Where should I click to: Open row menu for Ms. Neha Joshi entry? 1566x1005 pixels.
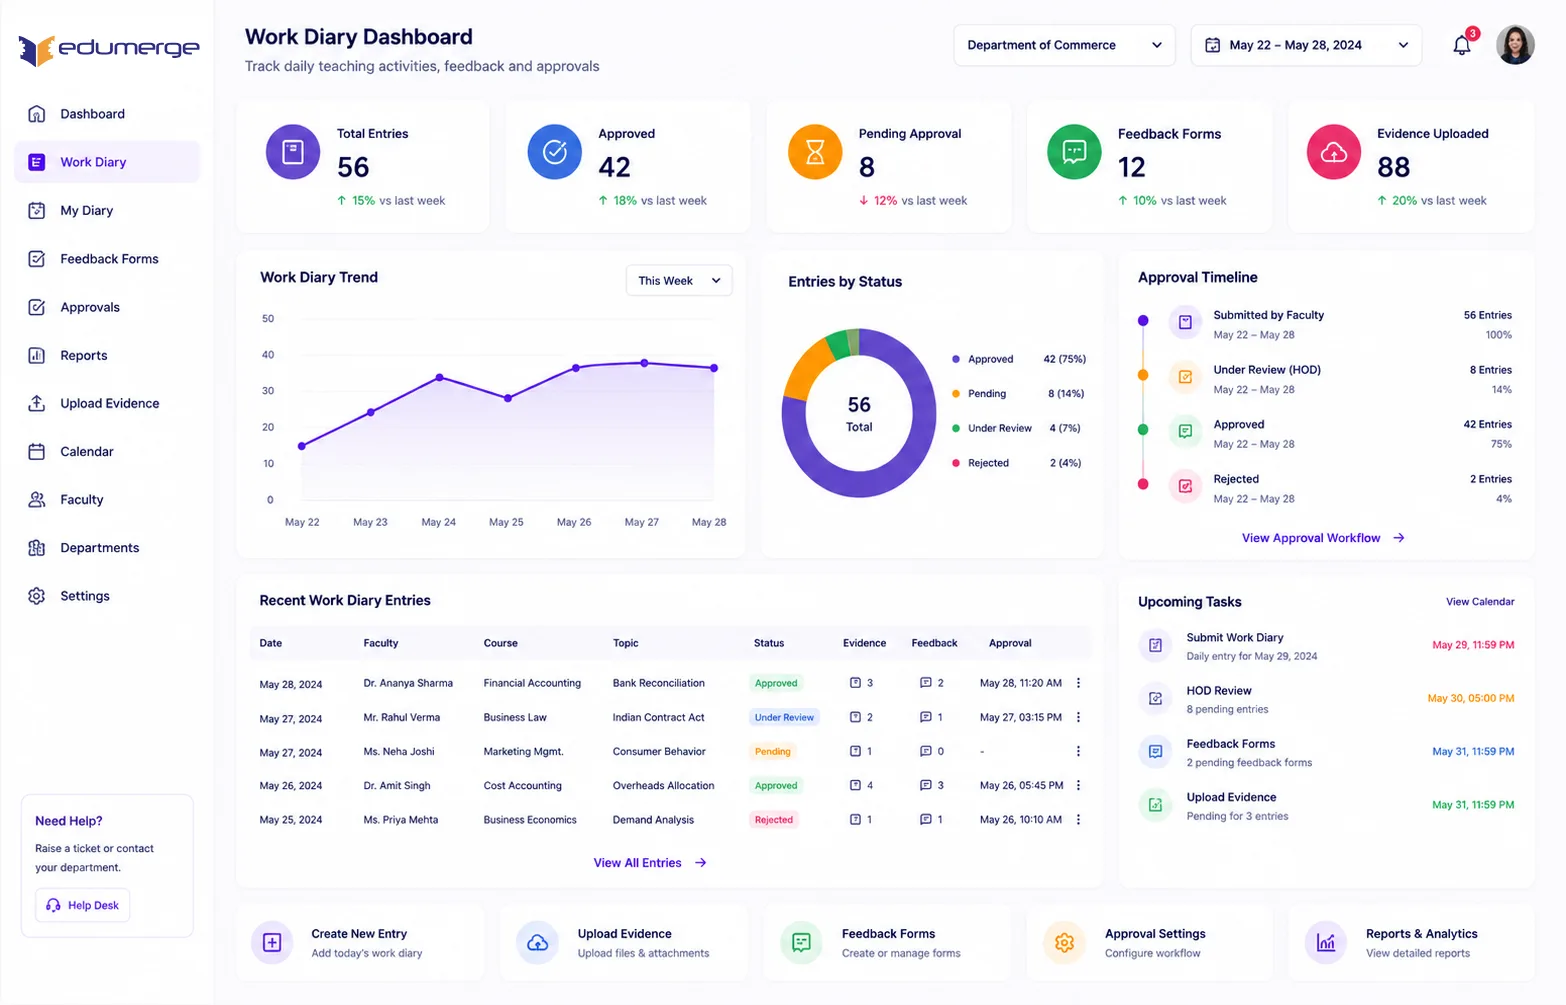[1078, 751]
